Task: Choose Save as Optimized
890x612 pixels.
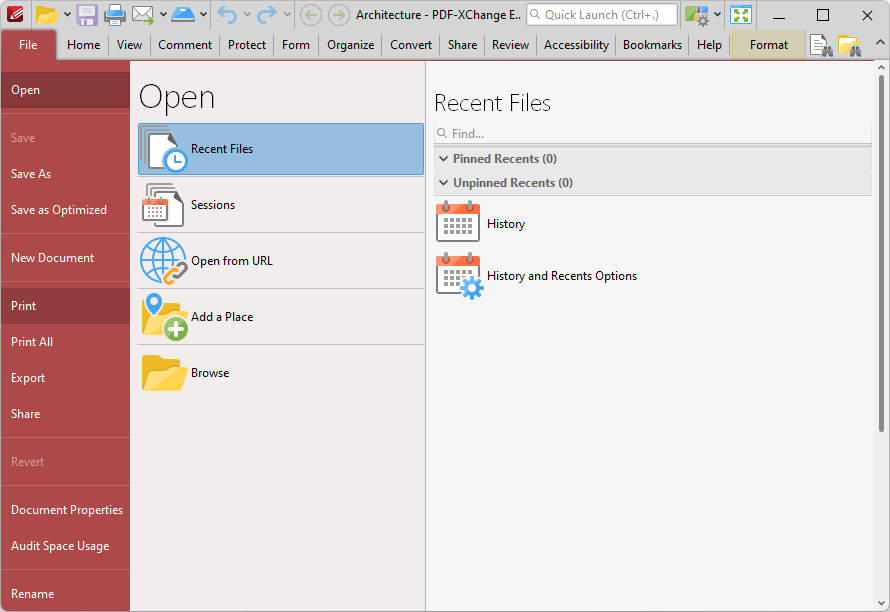Action: pyautogui.click(x=65, y=210)
